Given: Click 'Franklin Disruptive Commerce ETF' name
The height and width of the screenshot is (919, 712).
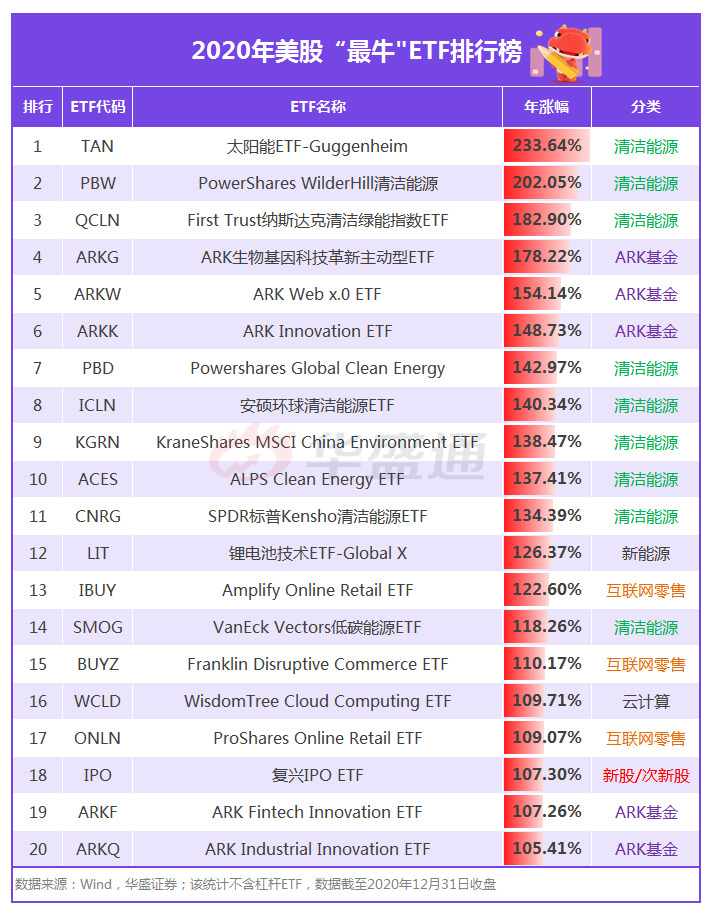Looking at the screenshot, I should (x=318, y=664).
